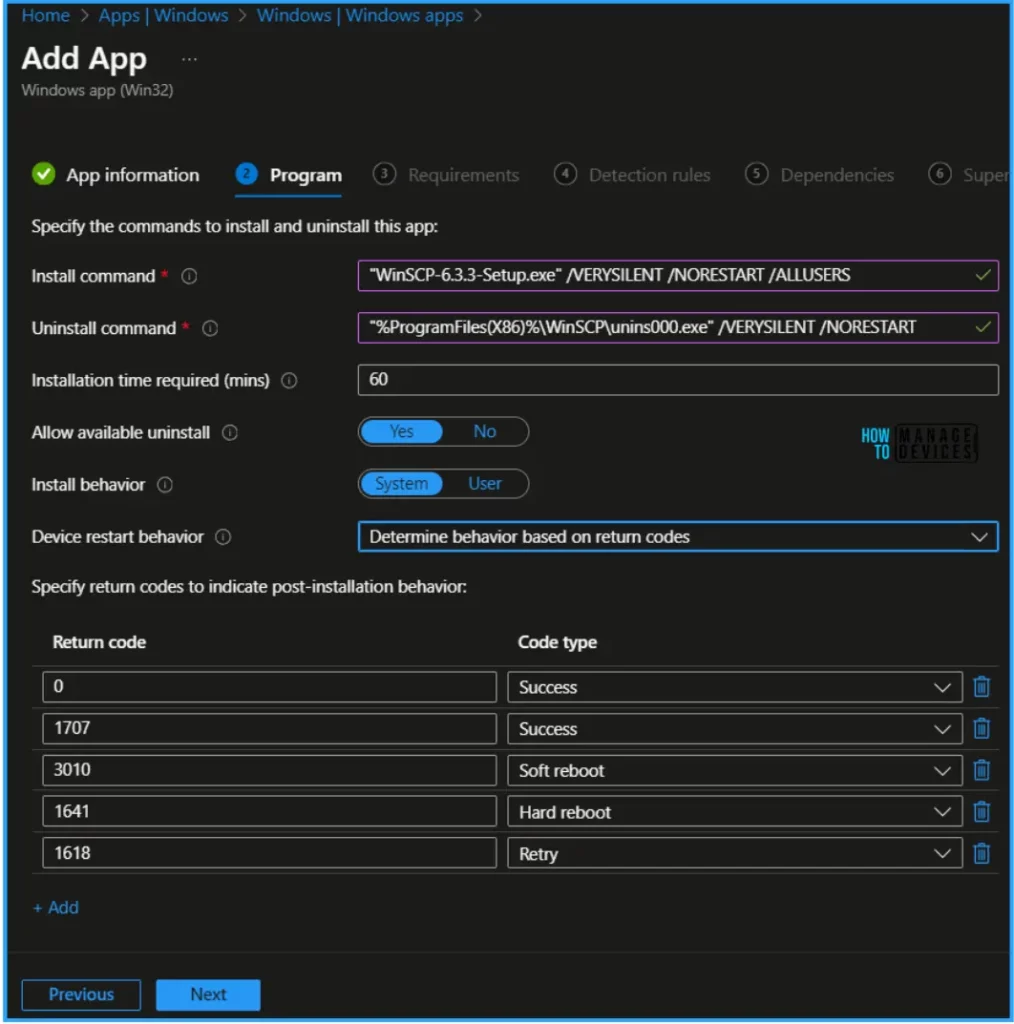
Task: Click the Uninstall command info icon
Action: (210, 328)
